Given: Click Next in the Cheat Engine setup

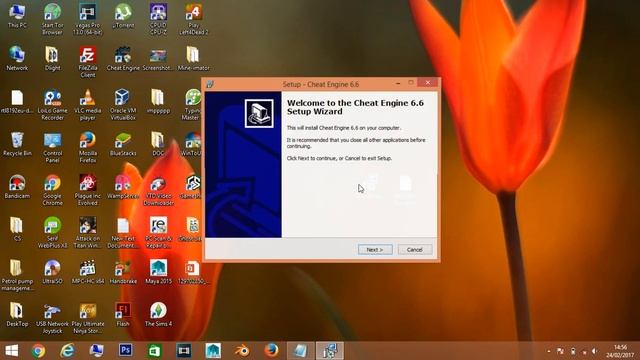Looking at the screenshot, I should click(375, 249).
